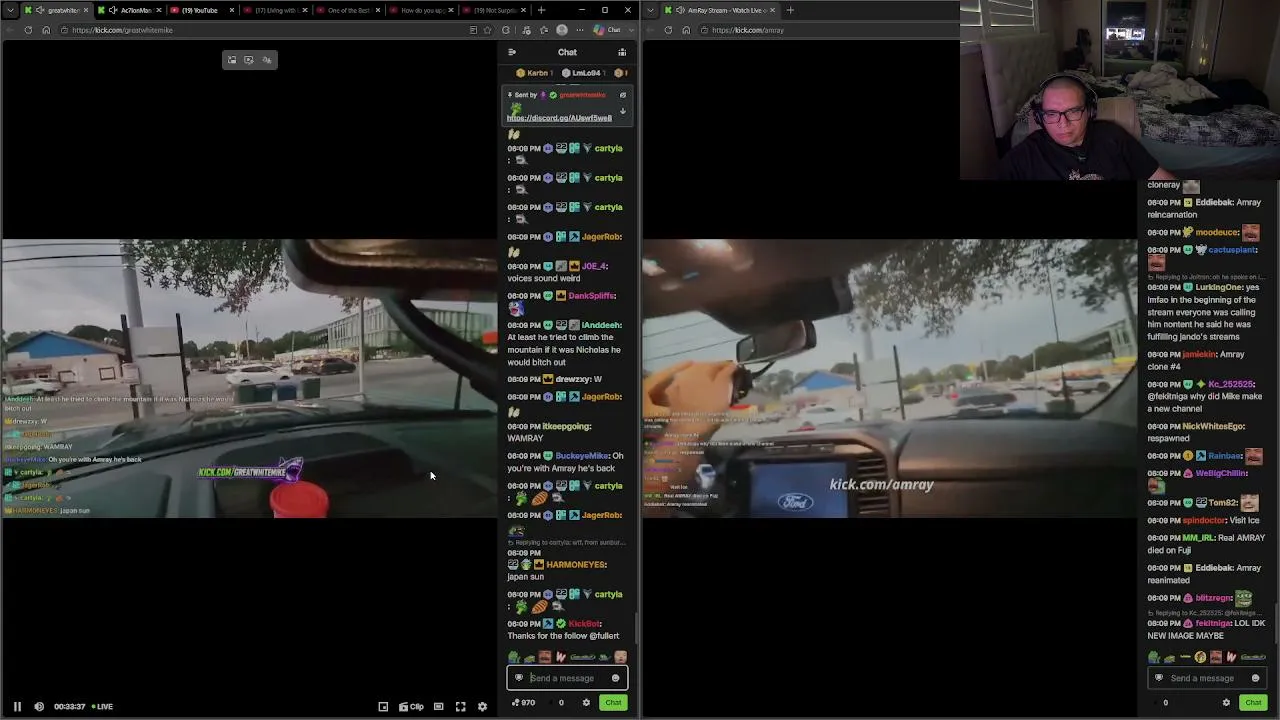Go home in left browser window
The height and width of the screenshot is (720, 1280).
coord(46,30)
